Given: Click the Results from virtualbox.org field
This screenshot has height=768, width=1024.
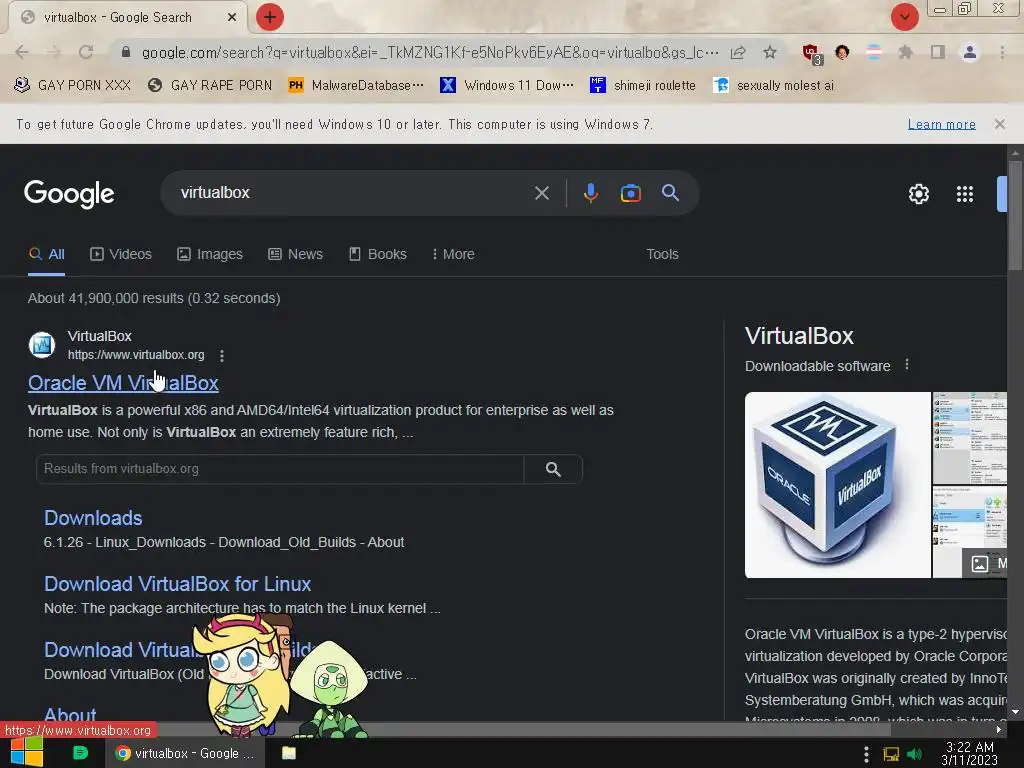Looking at the screenshot, I should tap(280, 469).
